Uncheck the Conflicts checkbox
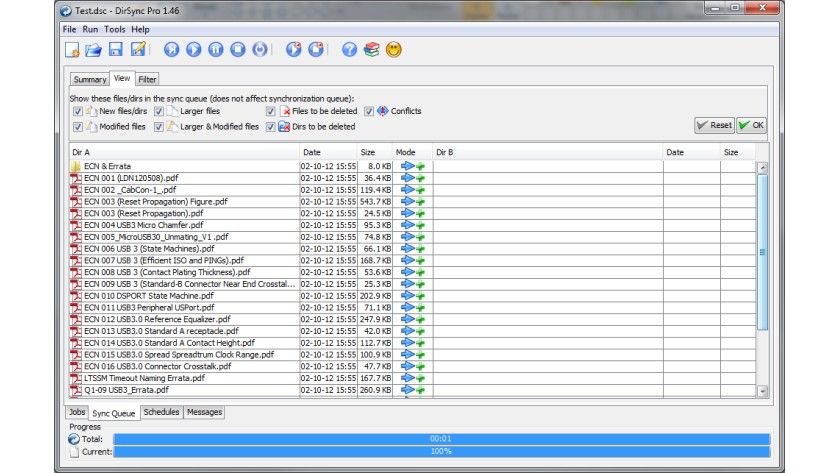The height and width of the screenshot is (473, 840). pyautogui.click(x=369, y=111)
